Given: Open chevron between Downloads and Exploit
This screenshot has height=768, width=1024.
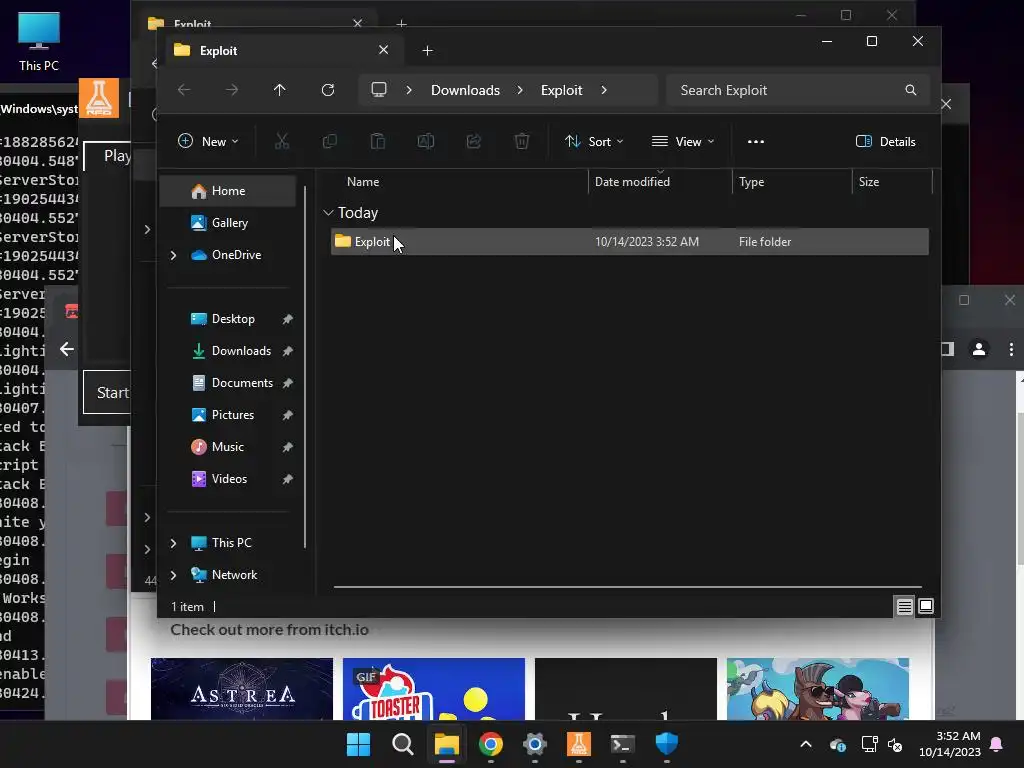Looking at the screenshot, I should [x=520, y=90].
